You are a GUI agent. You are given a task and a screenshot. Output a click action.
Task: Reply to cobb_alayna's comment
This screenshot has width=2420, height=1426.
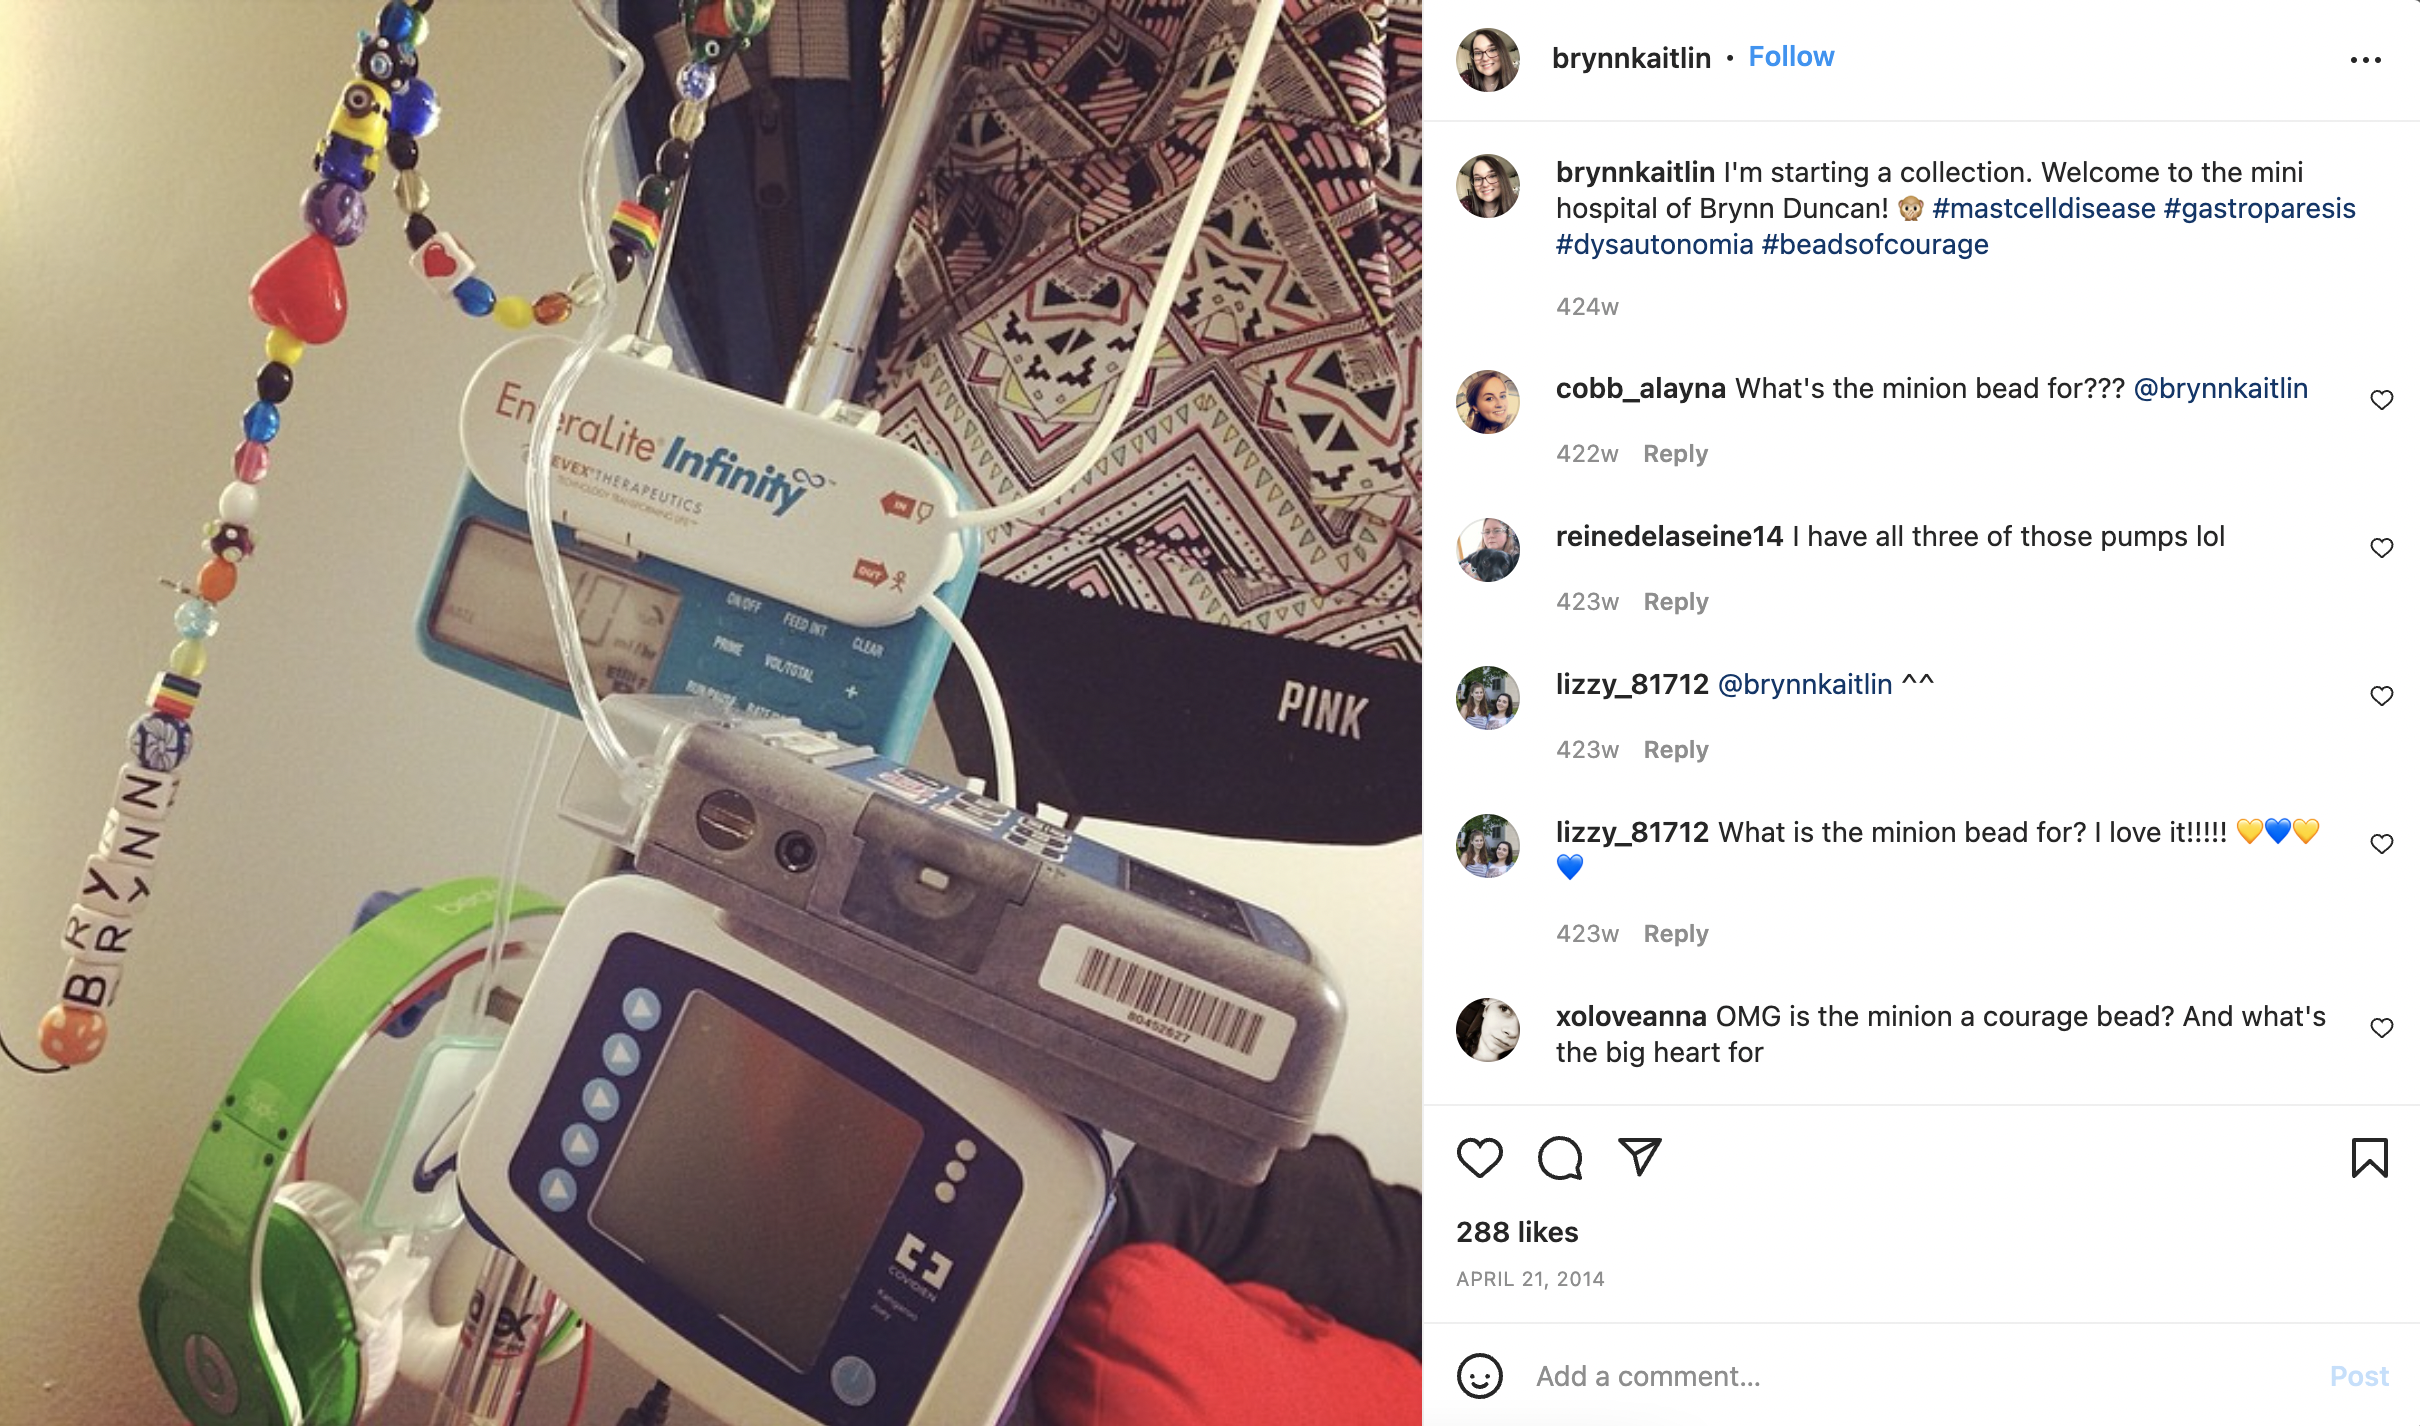coord(1675,454)
